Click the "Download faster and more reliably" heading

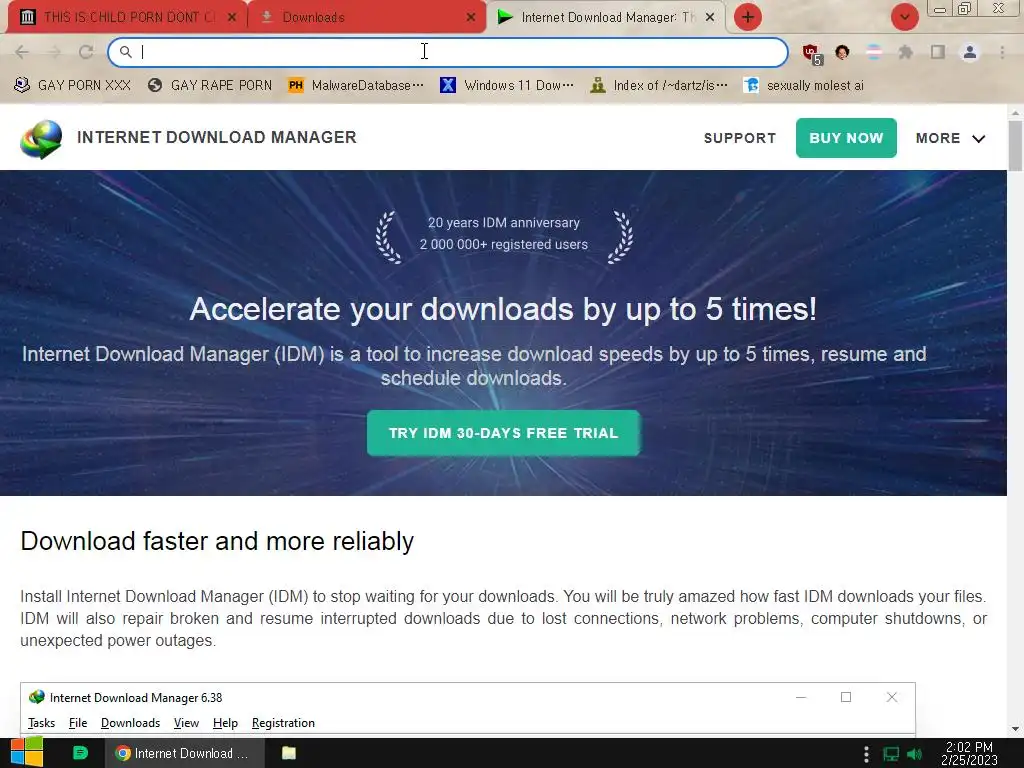(217, 541)
